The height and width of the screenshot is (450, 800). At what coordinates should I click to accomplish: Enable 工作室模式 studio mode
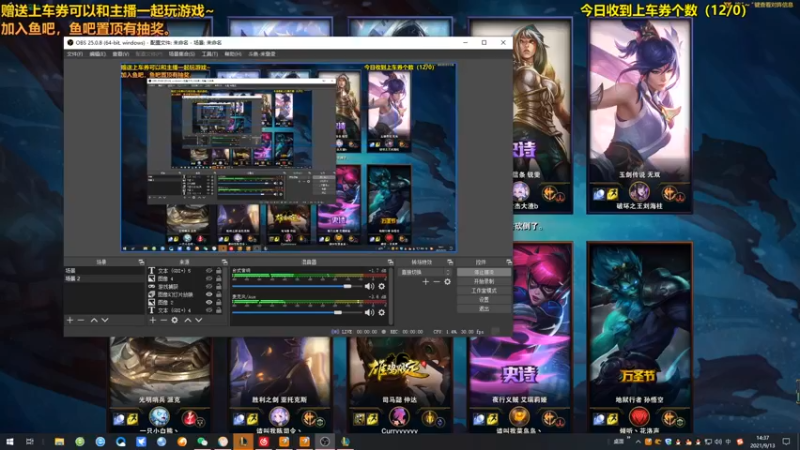point(484,291)
